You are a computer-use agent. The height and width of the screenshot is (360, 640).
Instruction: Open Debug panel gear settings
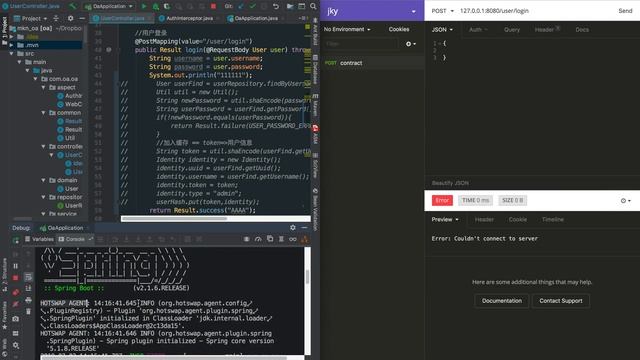pos(293,228)
